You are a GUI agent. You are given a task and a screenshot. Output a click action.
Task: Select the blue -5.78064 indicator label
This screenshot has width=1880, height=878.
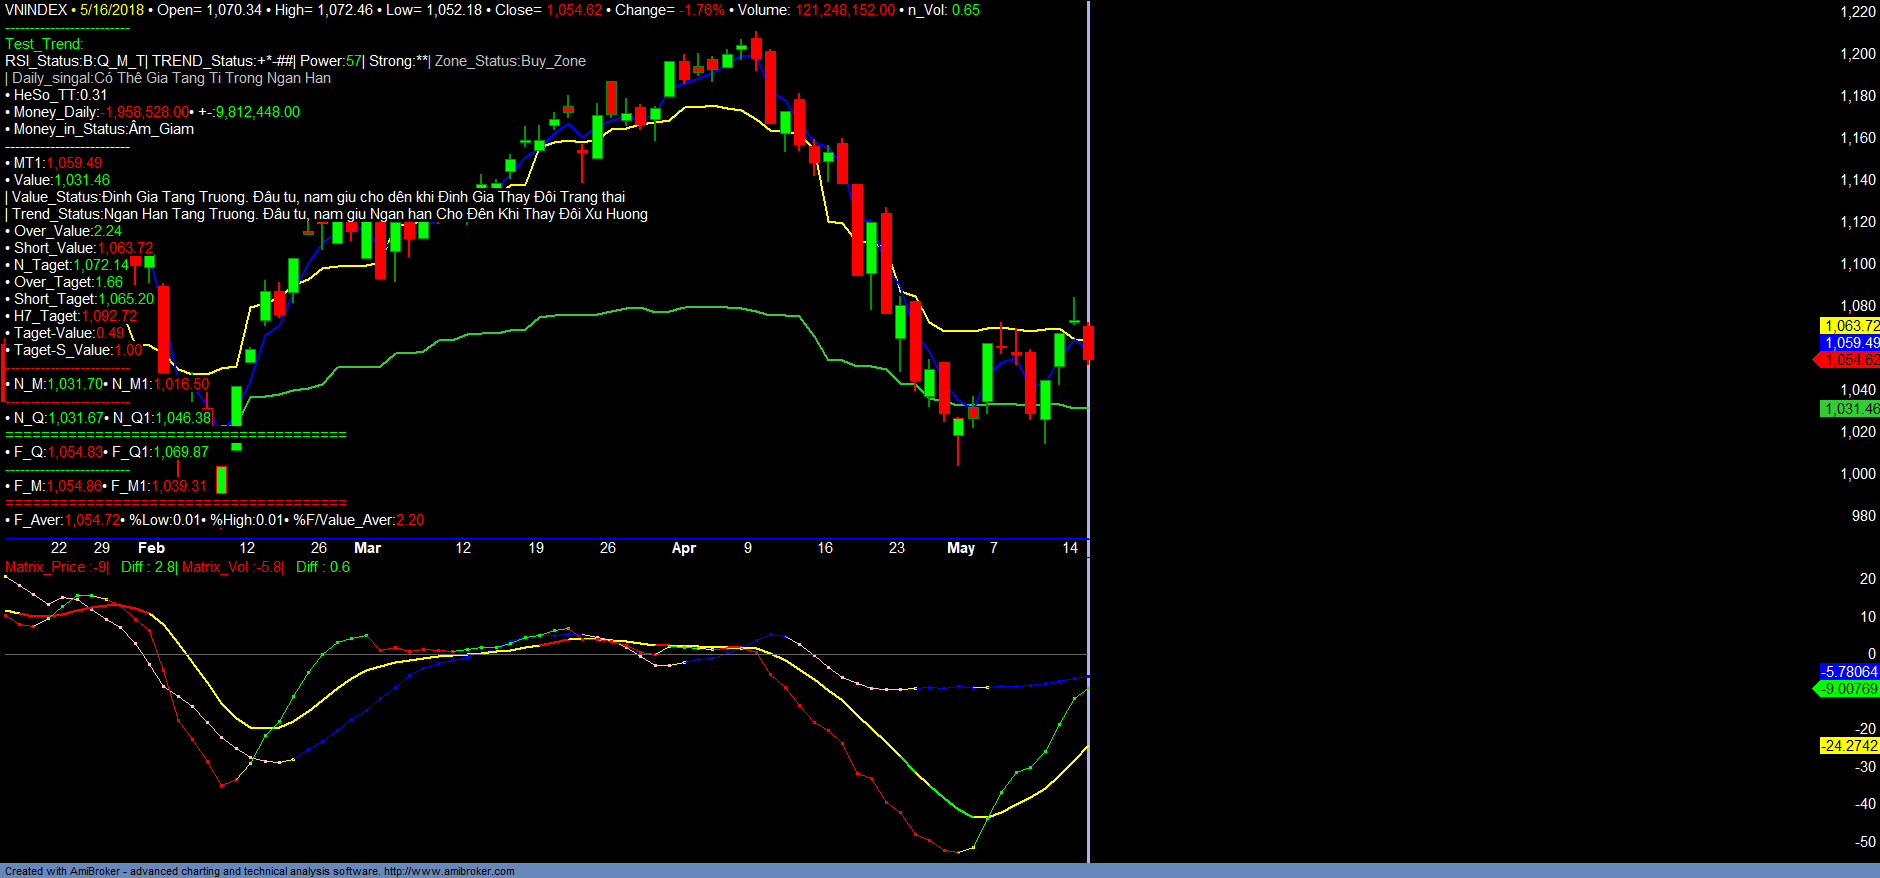pos(1848,672)
